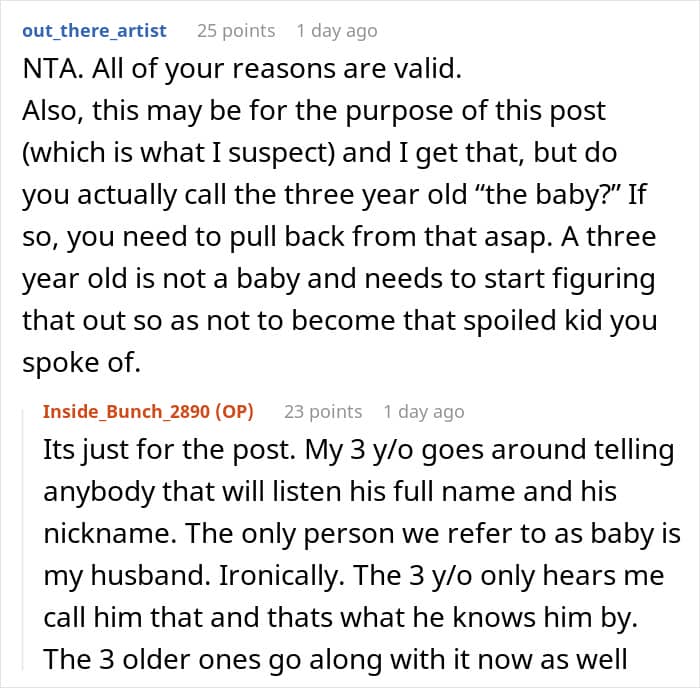Open Inside_Bunch_2890 (OP) profile link
This screenshot has width=700, height=688.
pos(148,411)
